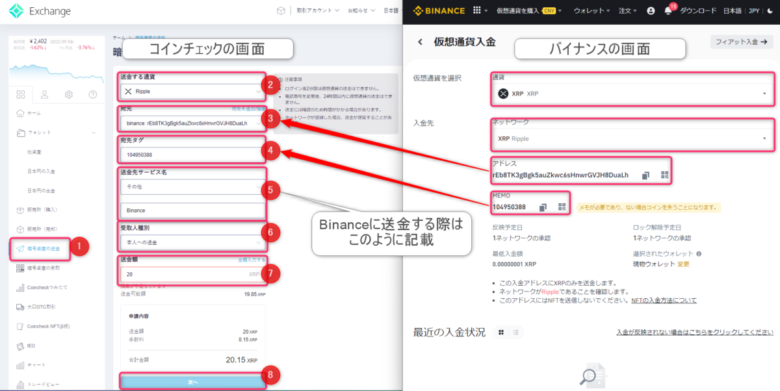Open the お知らせ dropdown in Coincheck
The height and width of the screenshot is (391, 780).
point(361,10)
